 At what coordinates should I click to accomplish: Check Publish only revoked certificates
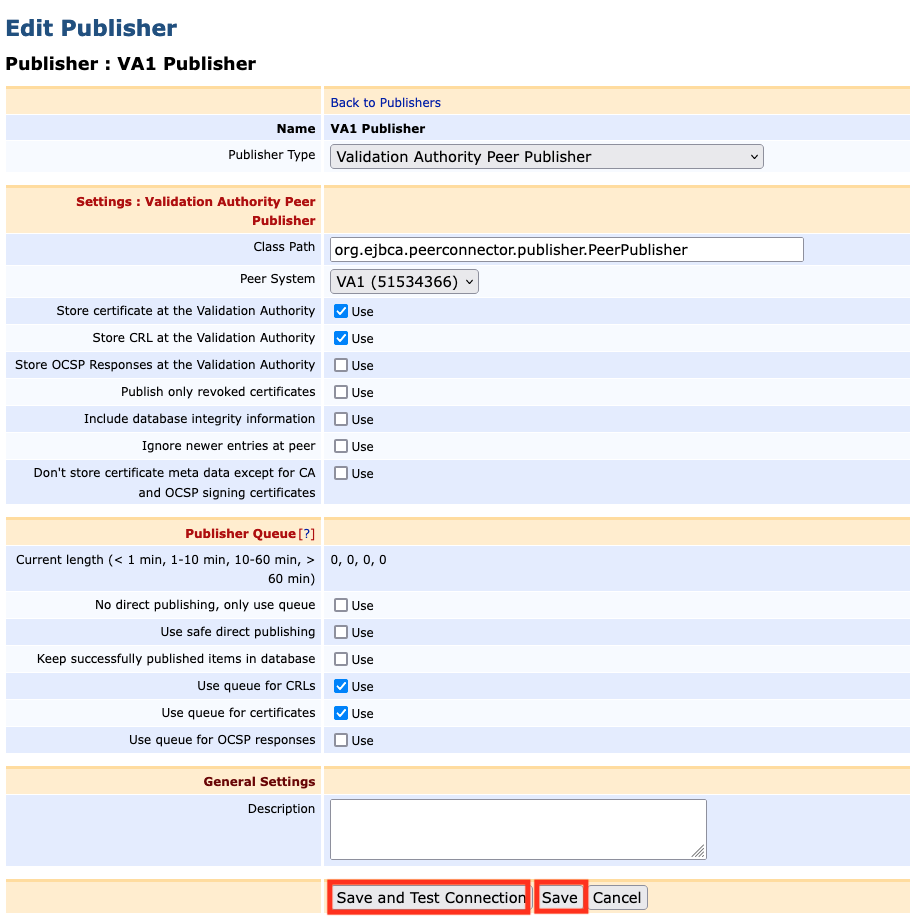point(341,392)
